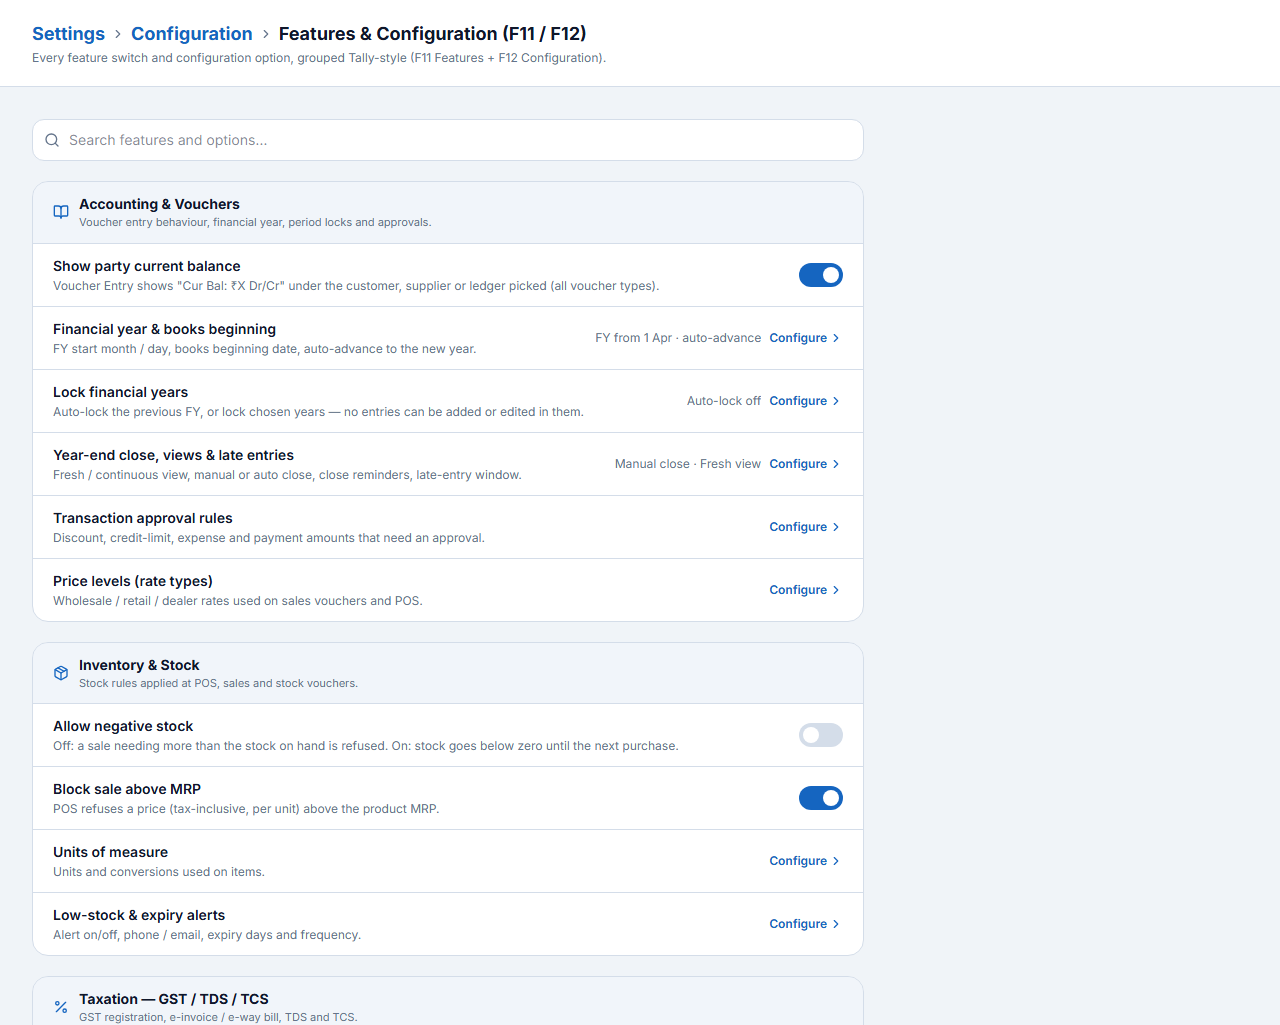Focus the Search features and options field

point(448,140)
